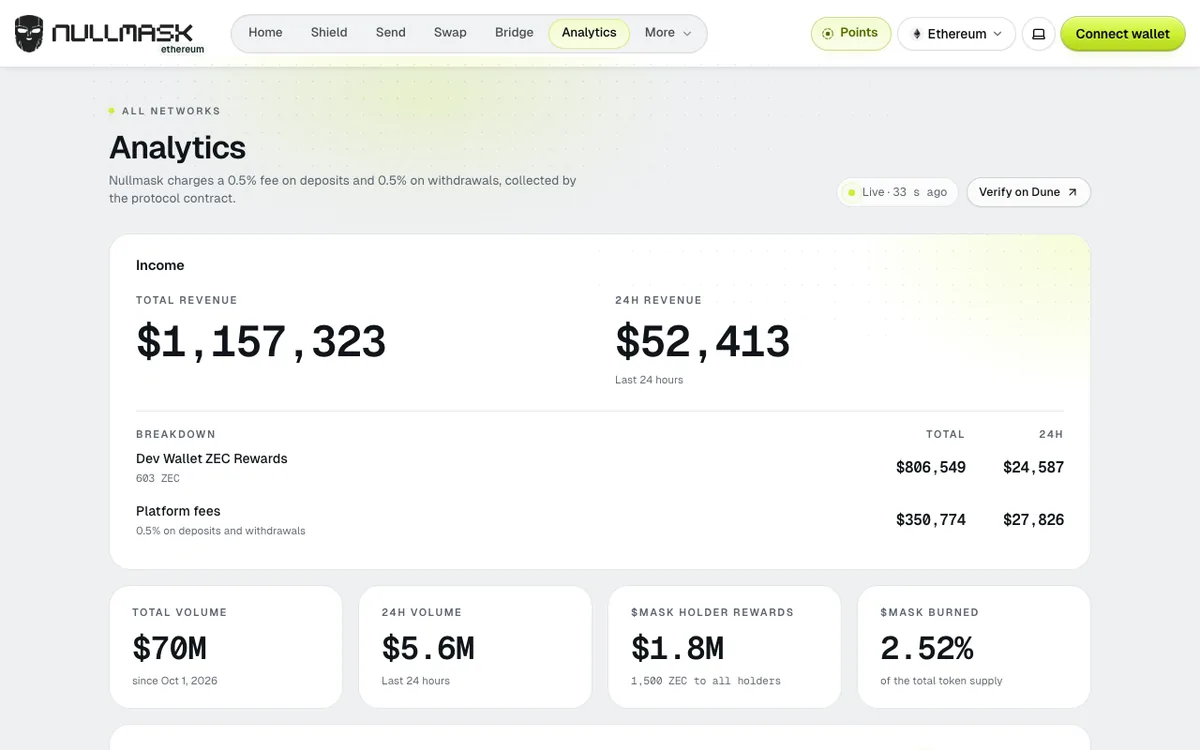Open the Ethereum network dropdown chevron
Viewport: 1200px width, 750px height.
click(x=997, y=34)
